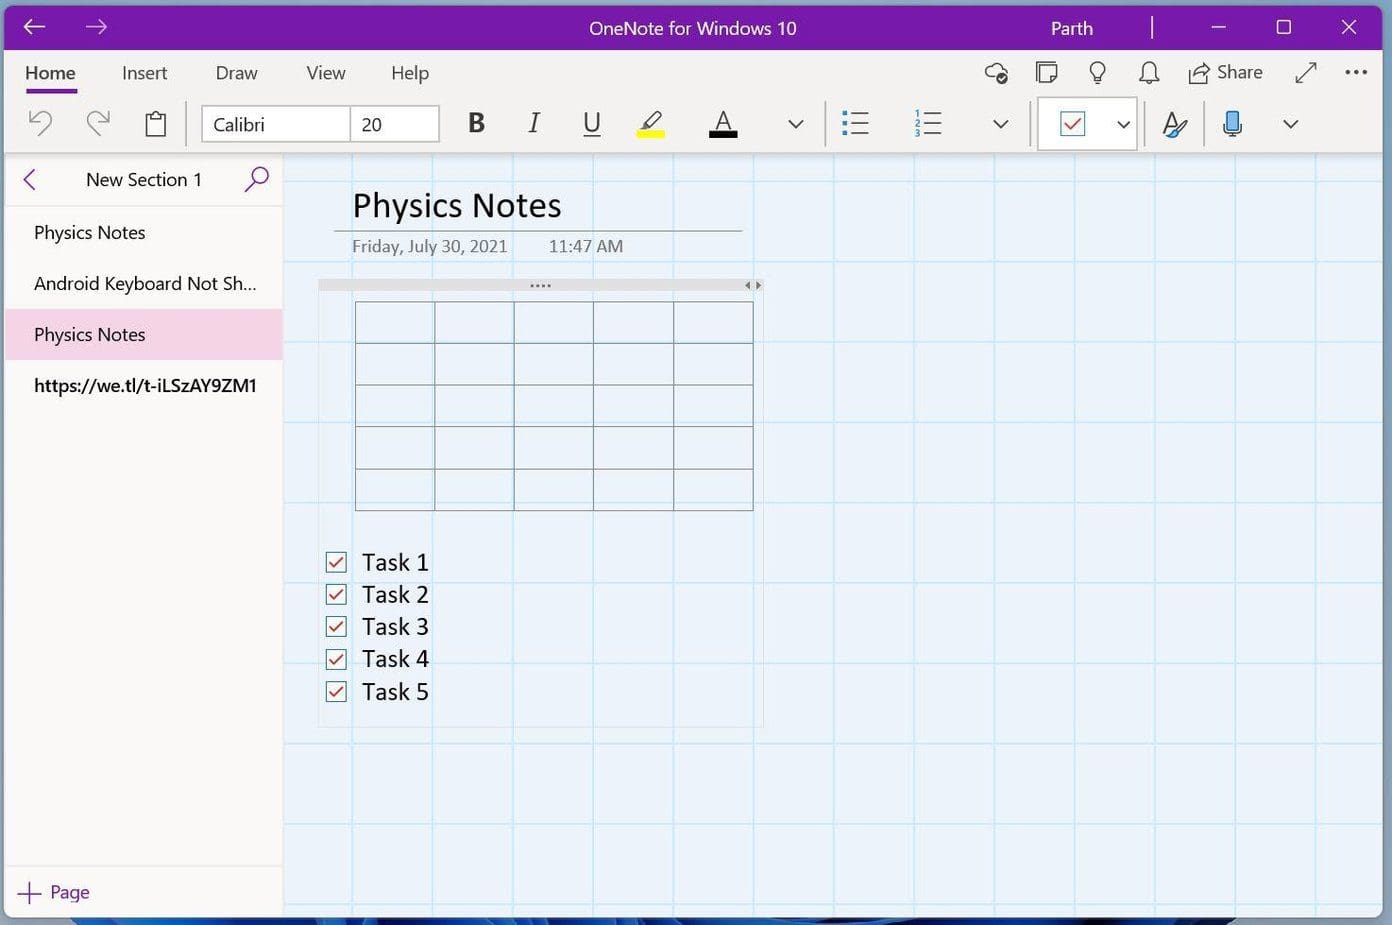Select the note container move handle dots
This screenshot has width=1392, height=925.
coord(540,285)
